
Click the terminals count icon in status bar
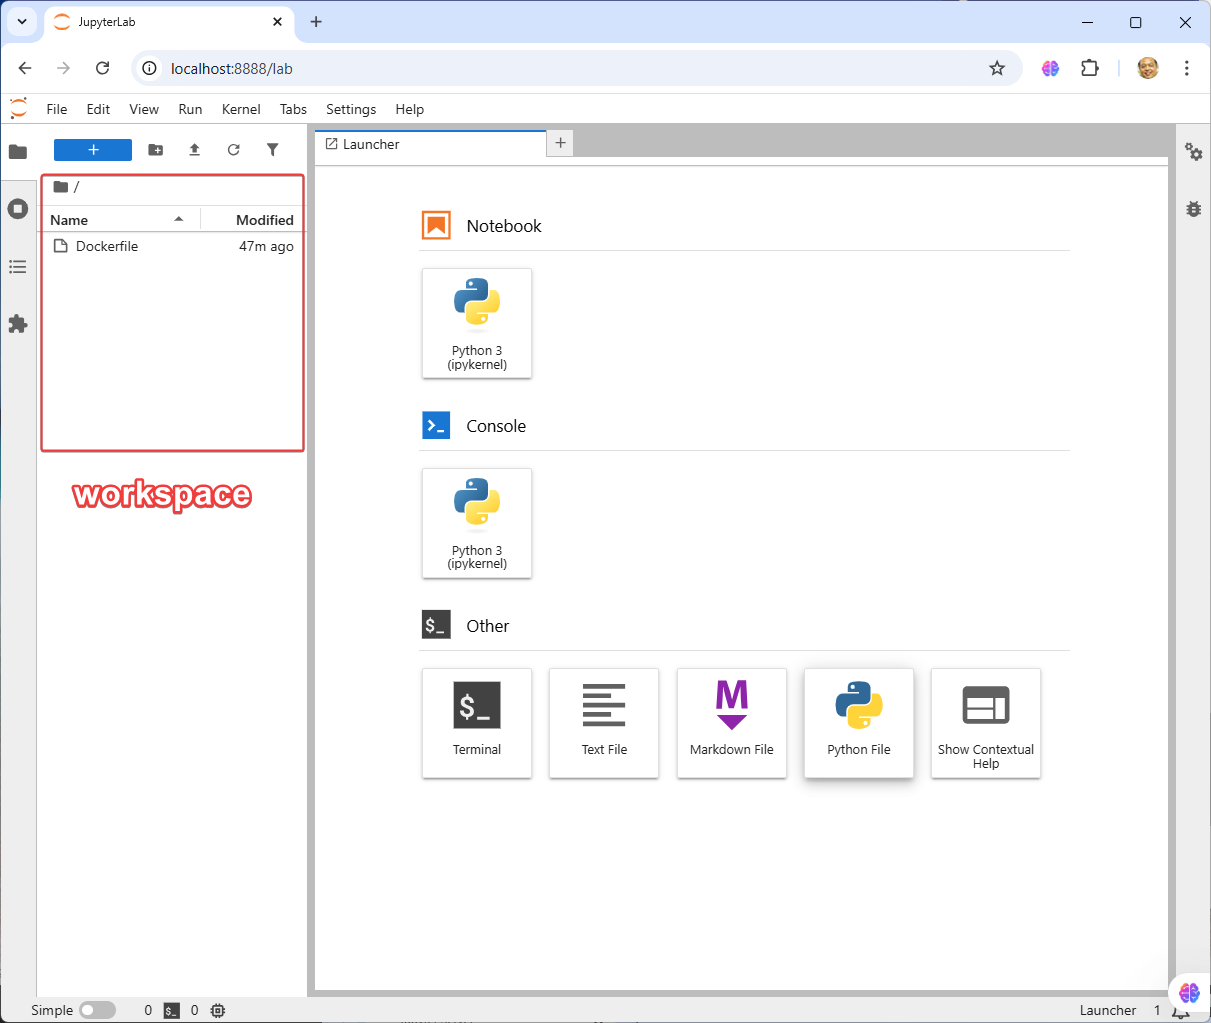point(172,1011)
